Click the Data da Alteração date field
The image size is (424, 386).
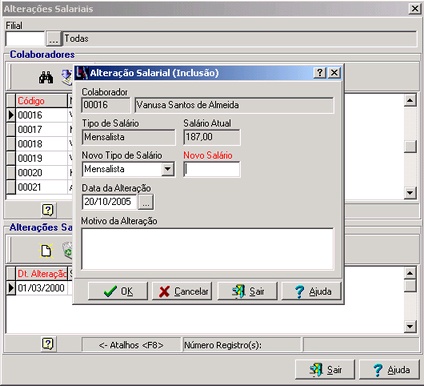click(x=110, y=202)
